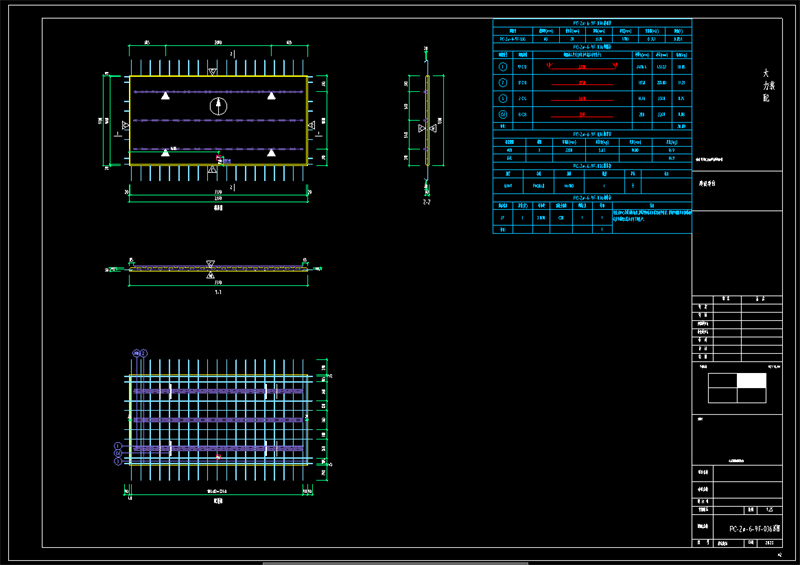Select the hooked red rebar shape in table row 1
Image resolution: width=800 pixels, height=565 pixels.
pos(582,66)
